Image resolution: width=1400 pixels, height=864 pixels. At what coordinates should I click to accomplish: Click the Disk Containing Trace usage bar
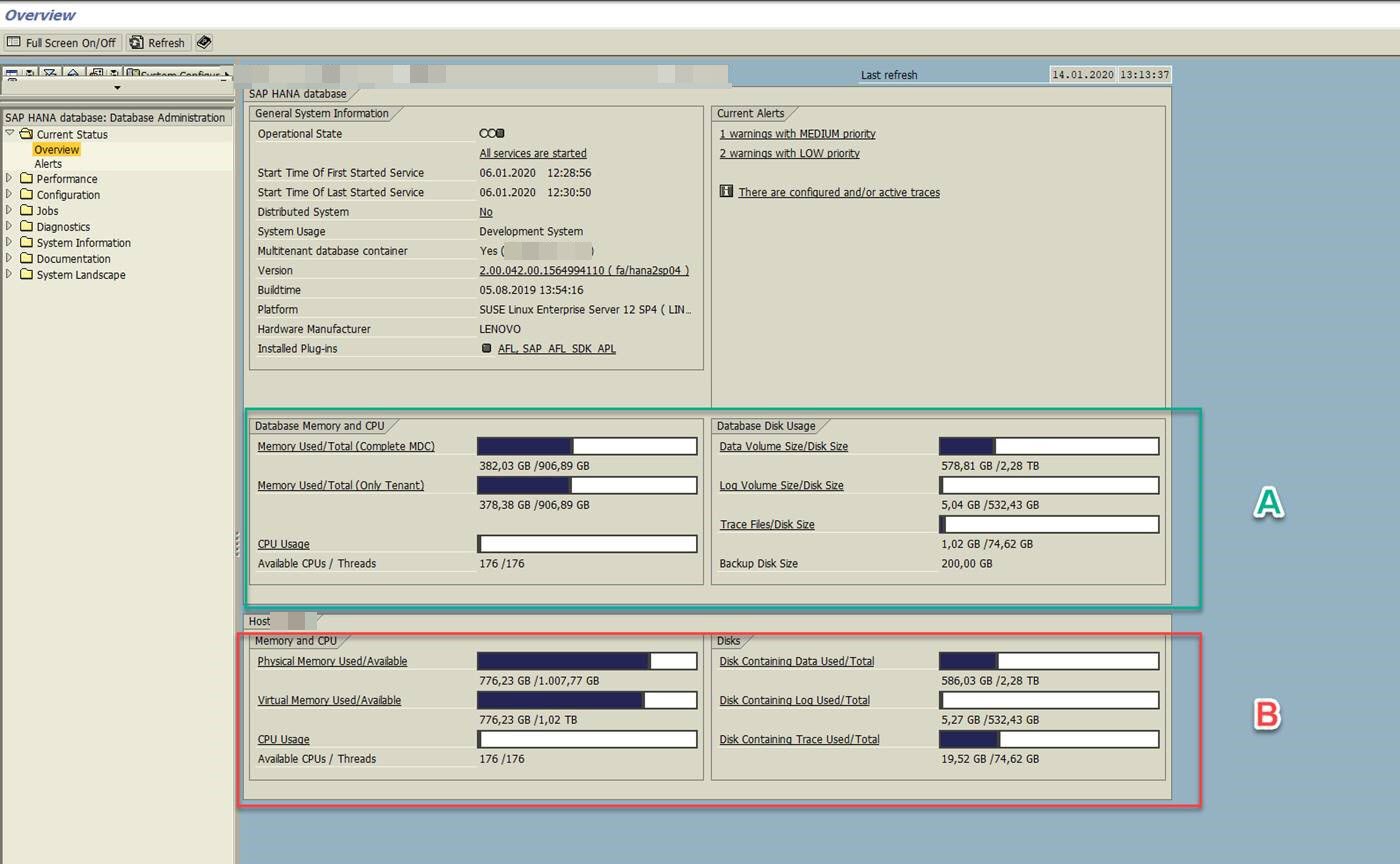coord(1049,739)
